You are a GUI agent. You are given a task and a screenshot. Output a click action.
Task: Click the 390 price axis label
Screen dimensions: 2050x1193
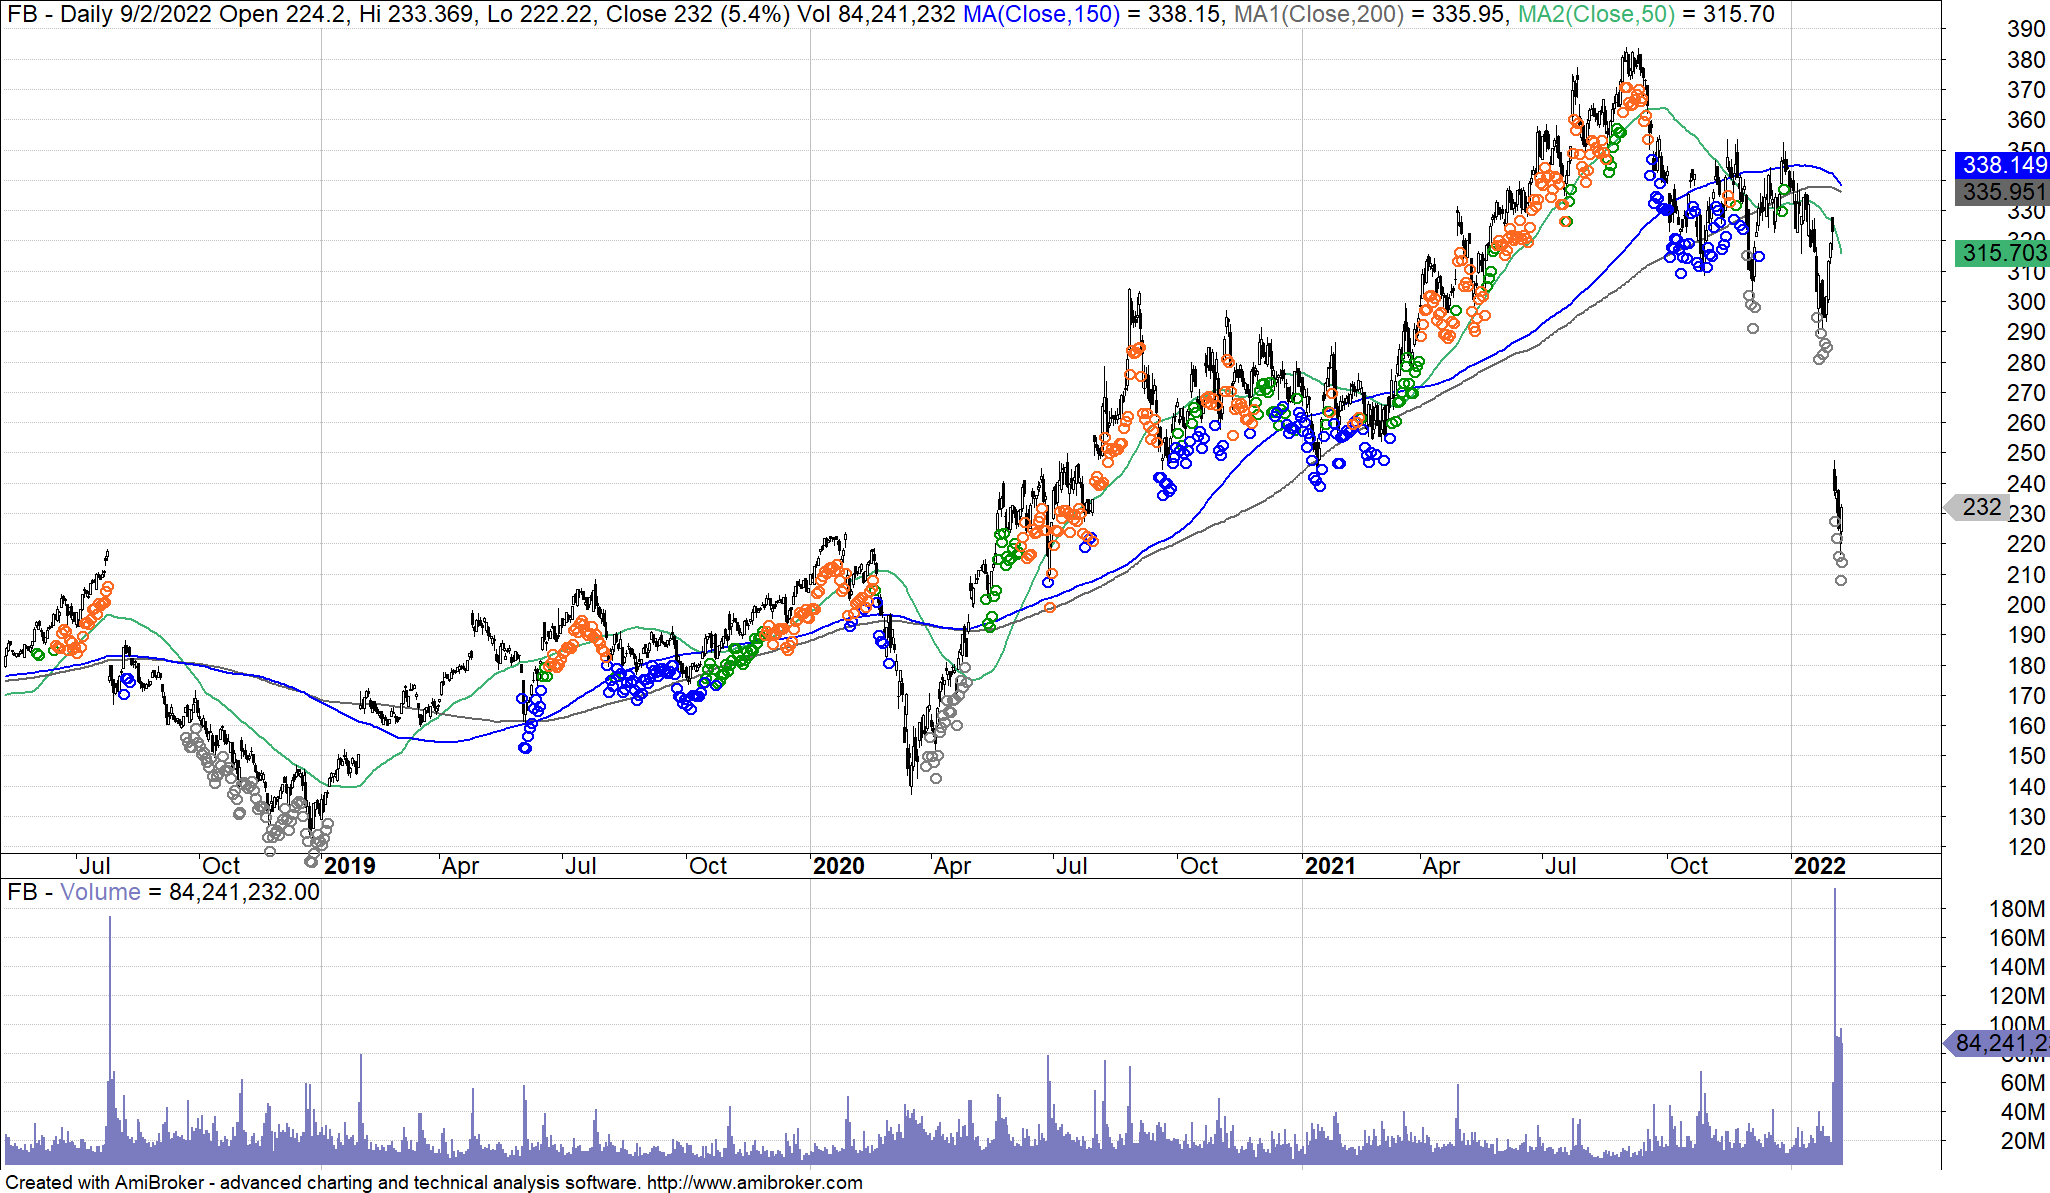(2026, 29)
